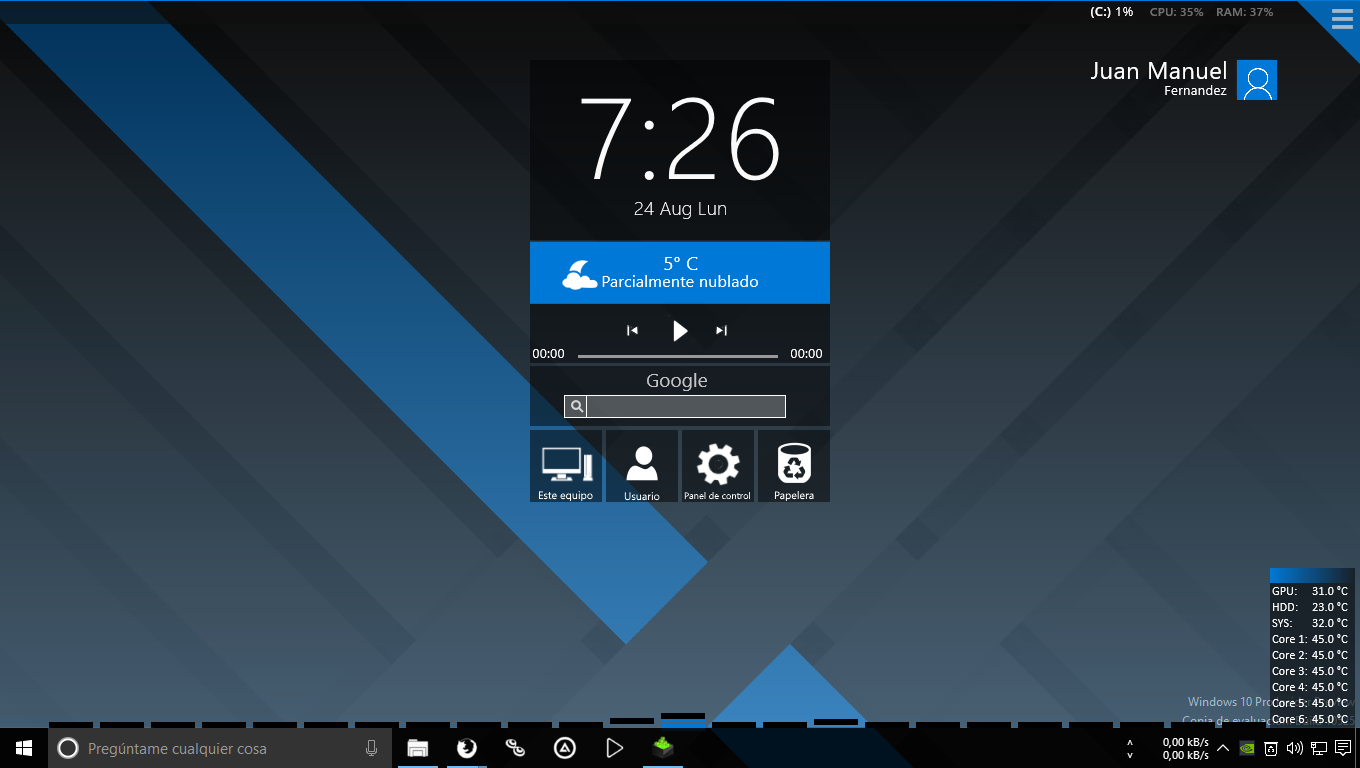1360x768 pixels.
Task: Open the hamburger menu in top-right corner
Action: point(1341,20)
